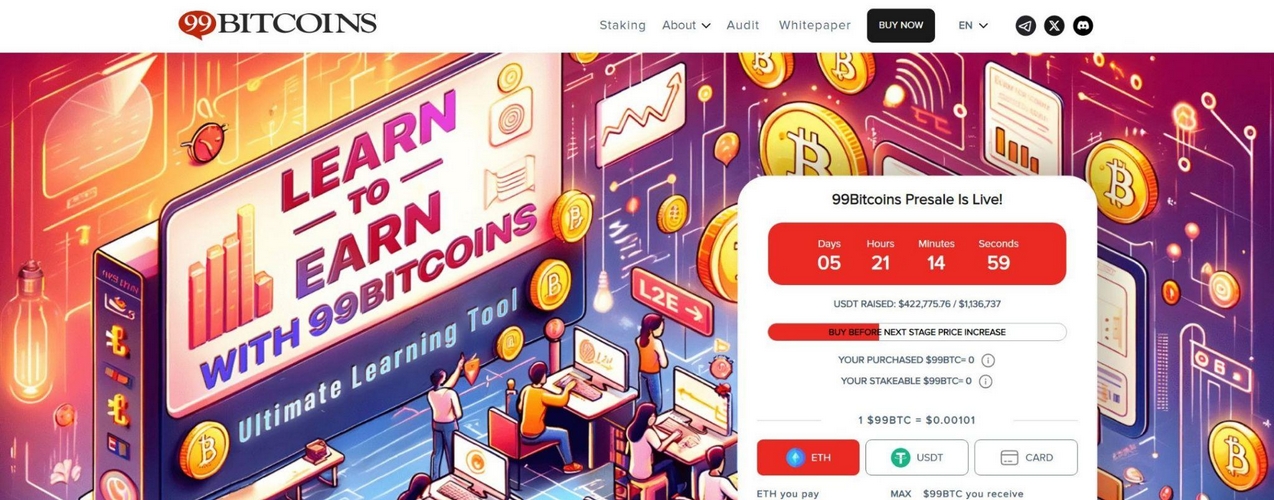
Task: Open the Telegram icon link
Action: [1025, 26]
